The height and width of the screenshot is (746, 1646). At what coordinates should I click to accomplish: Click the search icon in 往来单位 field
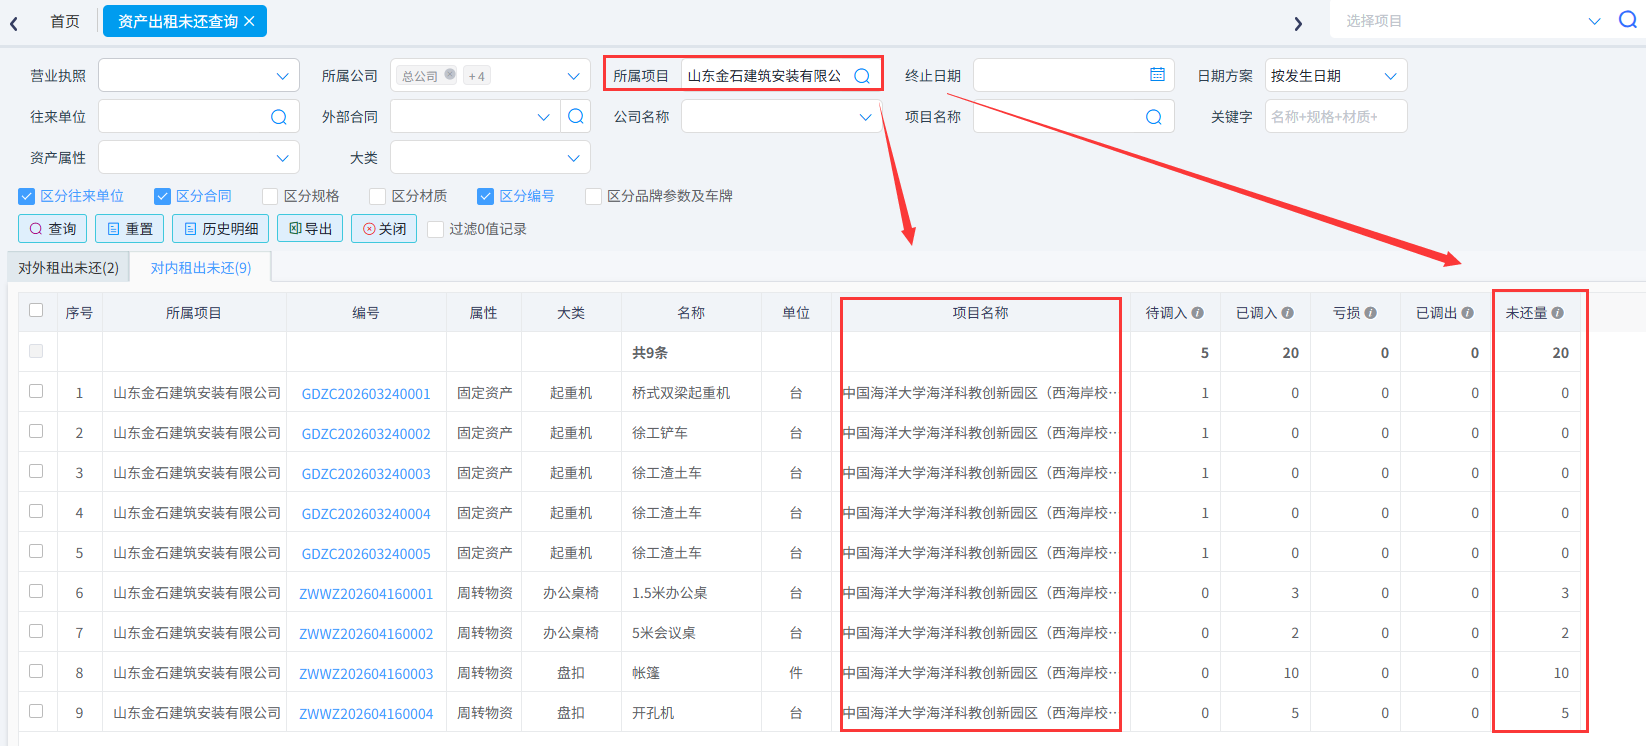pyautogui.click(x=279, y=117)
